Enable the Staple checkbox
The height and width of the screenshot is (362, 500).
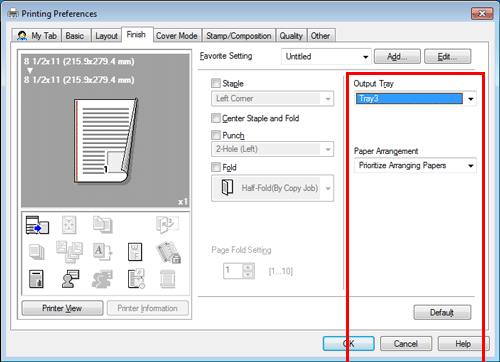pyautogui.click(x=216, y=83)
